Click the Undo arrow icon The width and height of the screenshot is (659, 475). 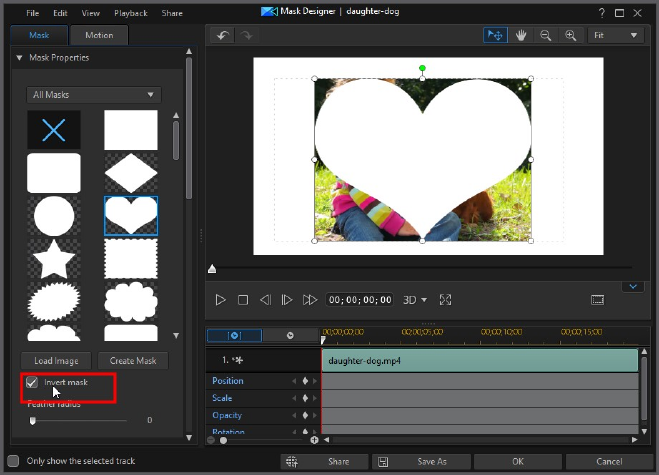pos(223,36)
